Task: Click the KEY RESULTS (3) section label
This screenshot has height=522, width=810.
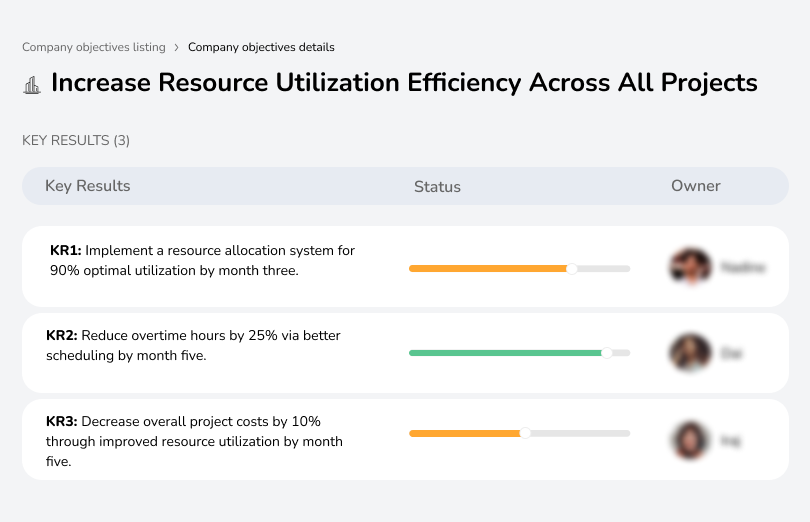Action: click(x=76, y=141)
